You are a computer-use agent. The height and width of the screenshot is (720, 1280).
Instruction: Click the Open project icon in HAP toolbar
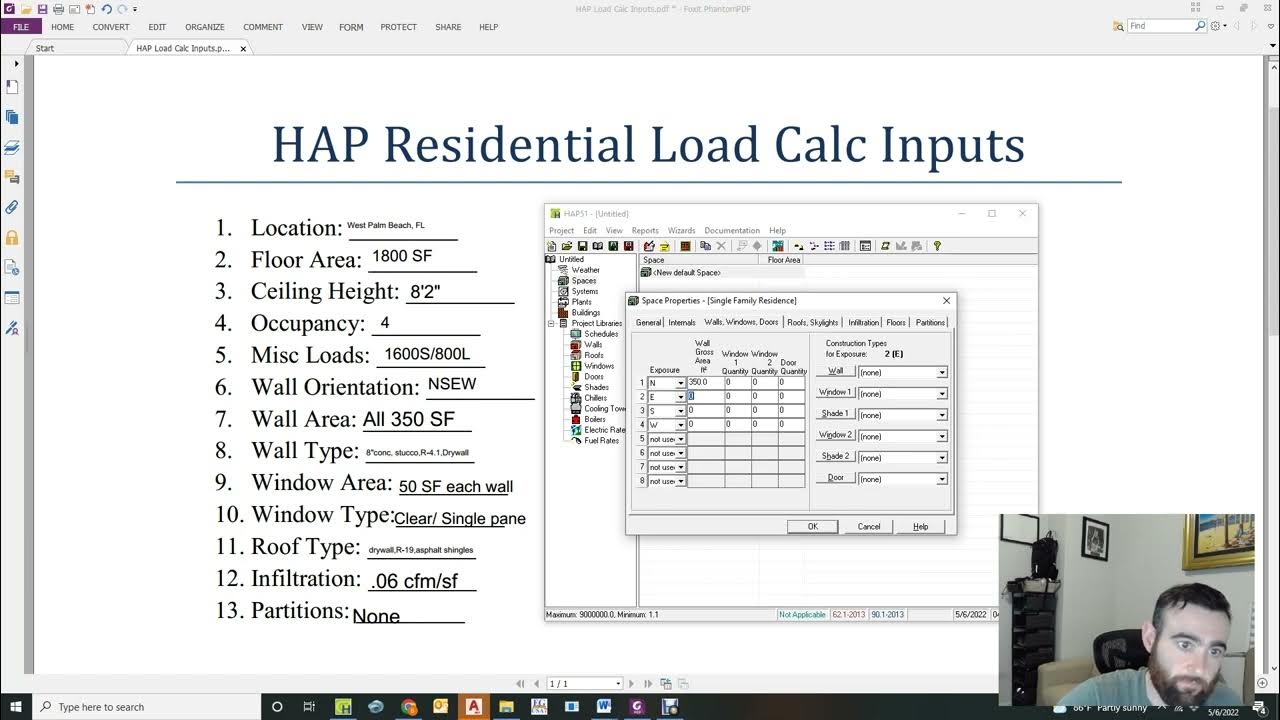point(567,246)
